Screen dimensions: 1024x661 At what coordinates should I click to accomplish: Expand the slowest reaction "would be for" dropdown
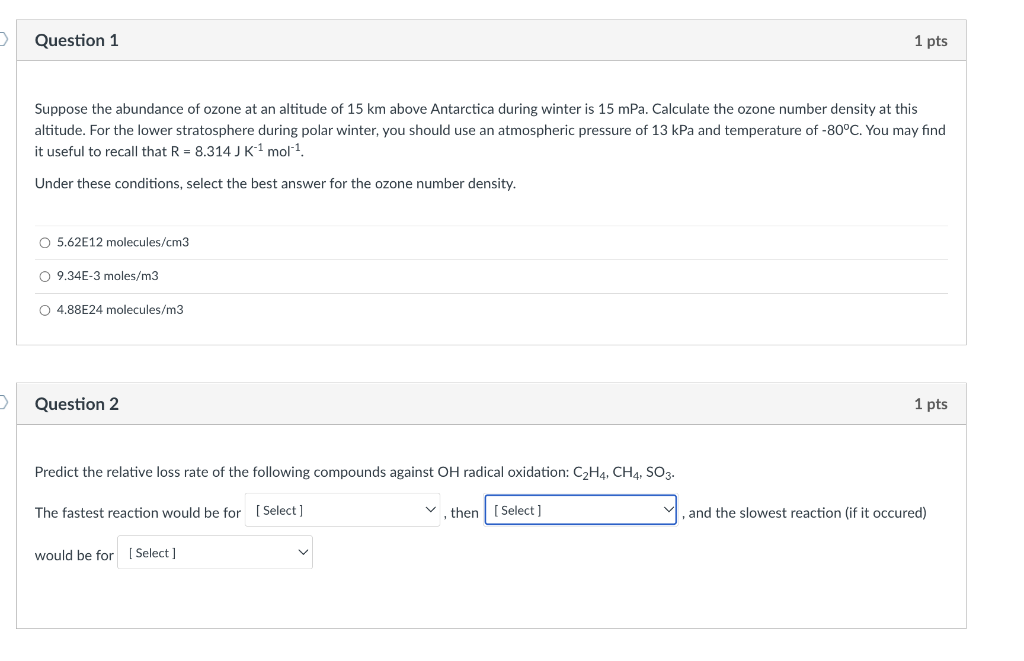215,553
